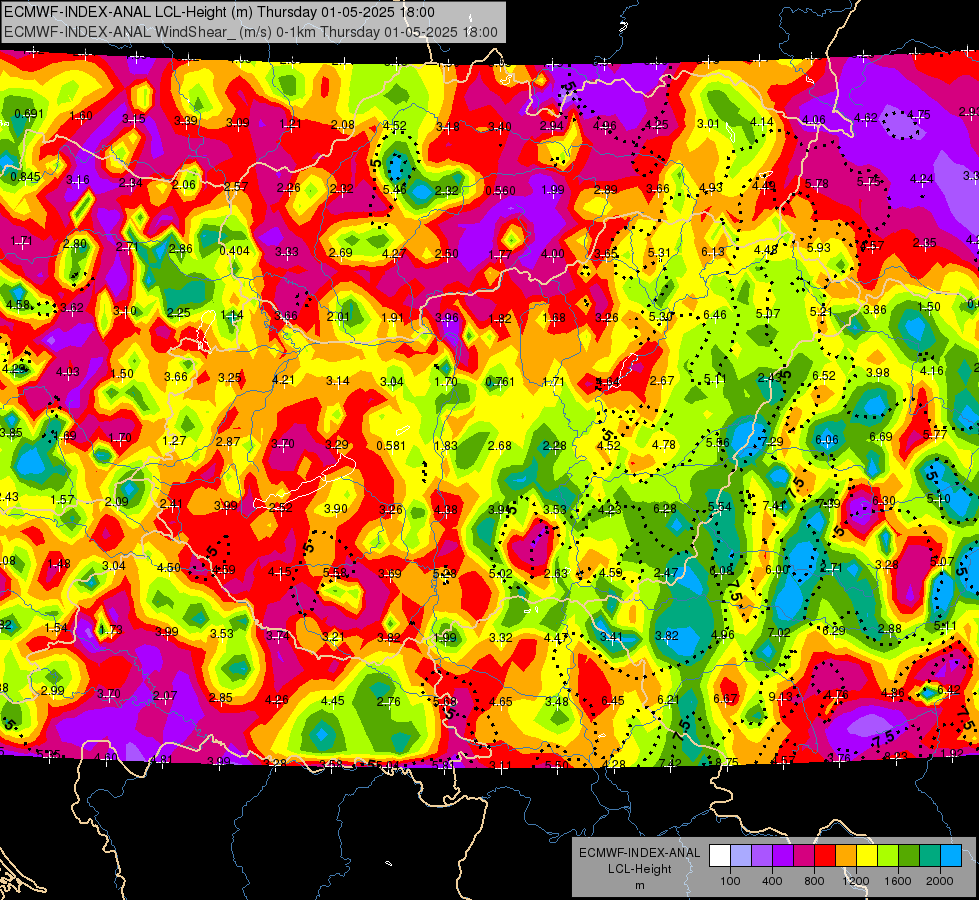Click the wind shear value 6.67

726,698
